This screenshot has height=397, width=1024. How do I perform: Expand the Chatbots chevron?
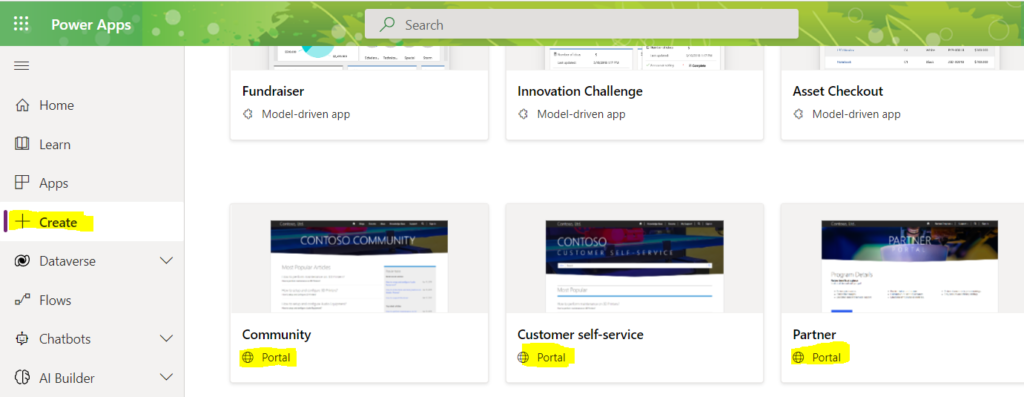point(167,338)
